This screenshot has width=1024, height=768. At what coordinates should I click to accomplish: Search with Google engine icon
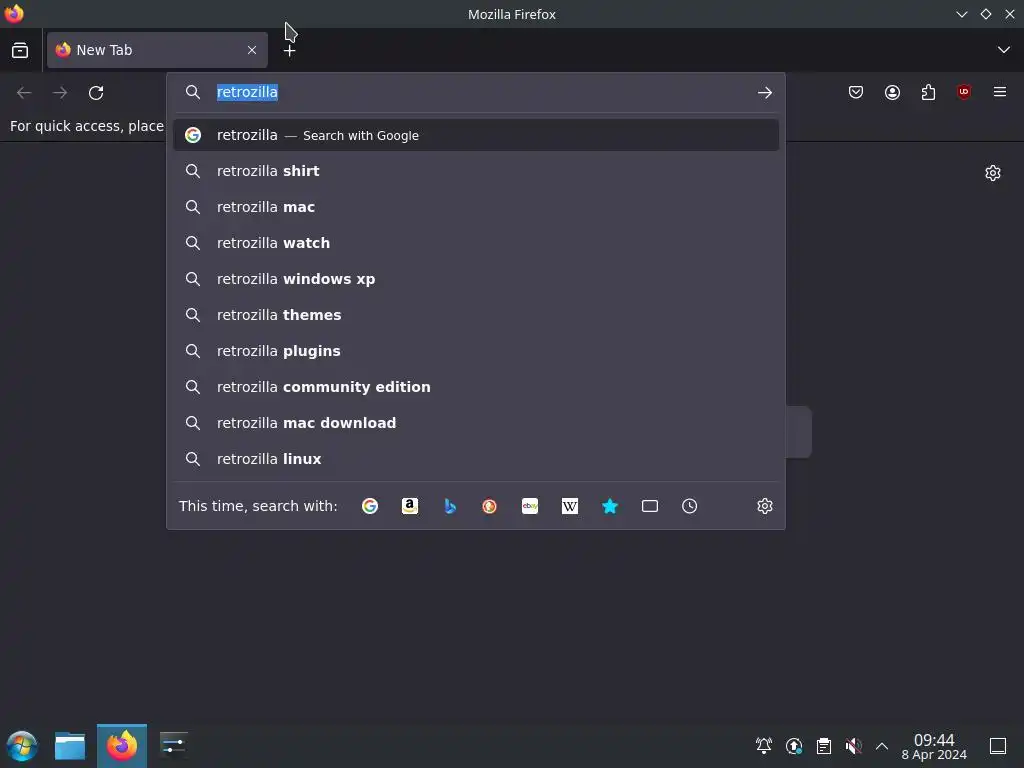370,506
